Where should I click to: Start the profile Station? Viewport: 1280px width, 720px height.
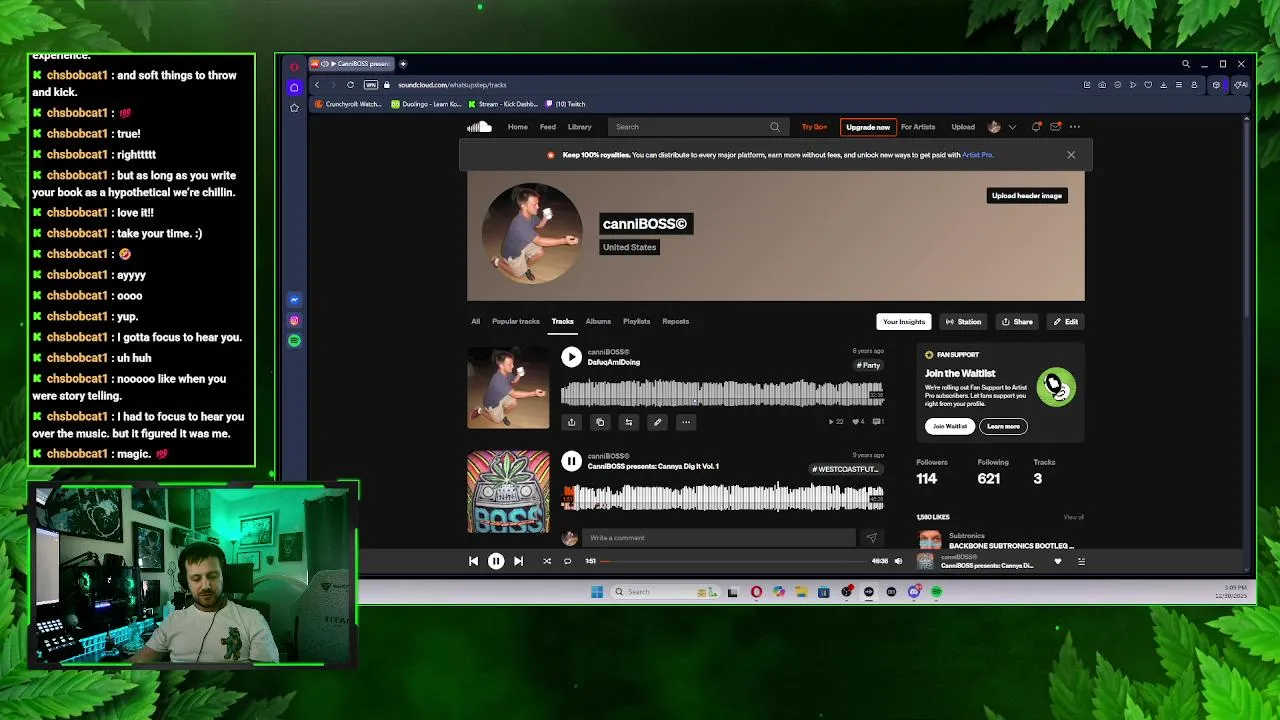tap(964, 322)
